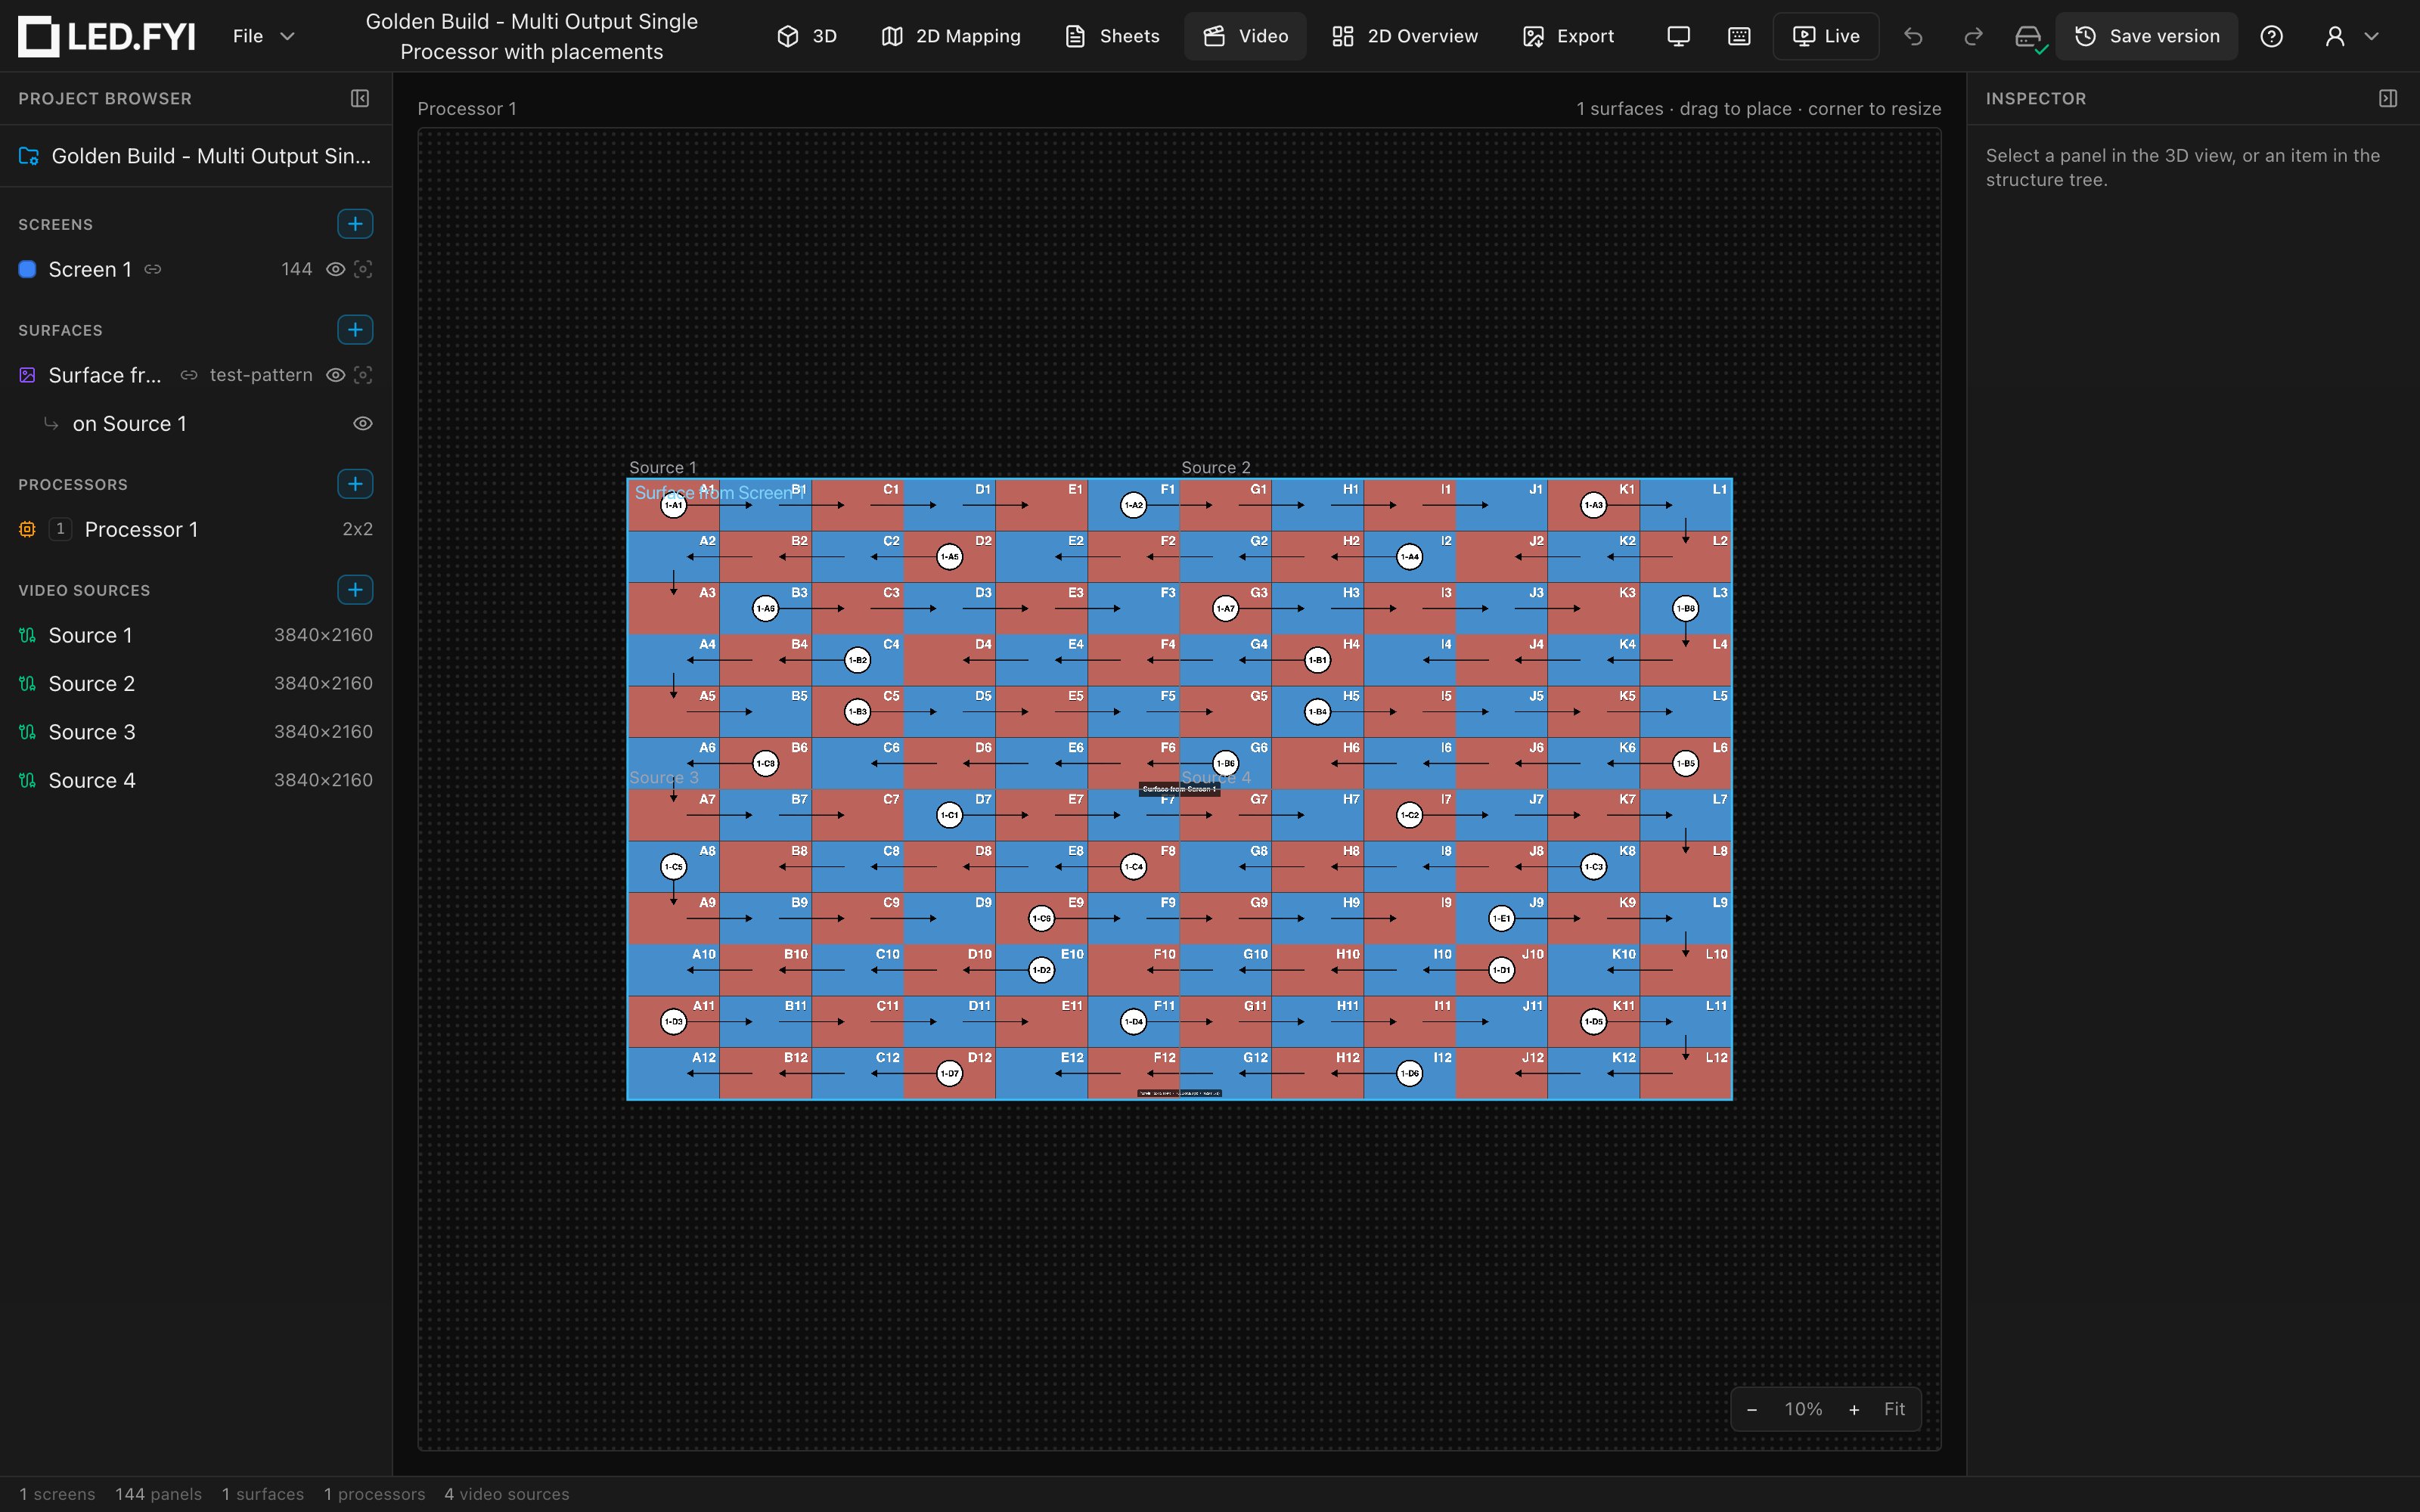Image resolution: width=2420 pixels, height=1512 pixels.
Task: Click the 10% zoom level value
Action: click(1803, 1409)
